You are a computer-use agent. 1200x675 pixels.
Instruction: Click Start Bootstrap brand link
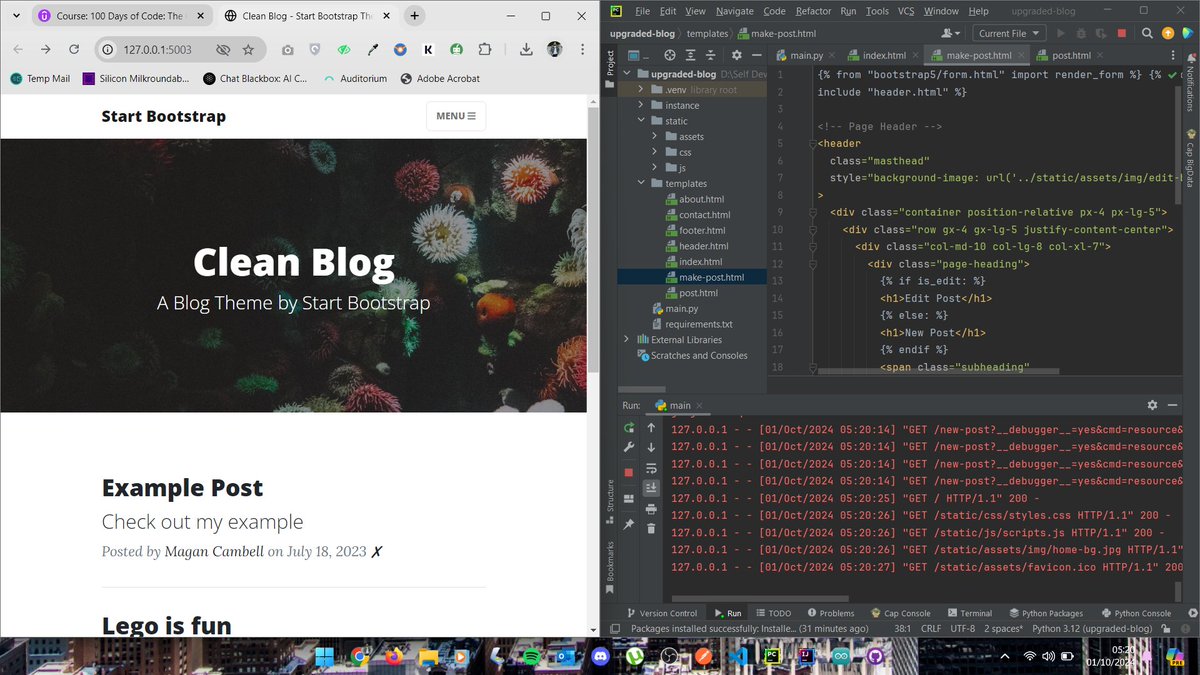click(164, 116)
